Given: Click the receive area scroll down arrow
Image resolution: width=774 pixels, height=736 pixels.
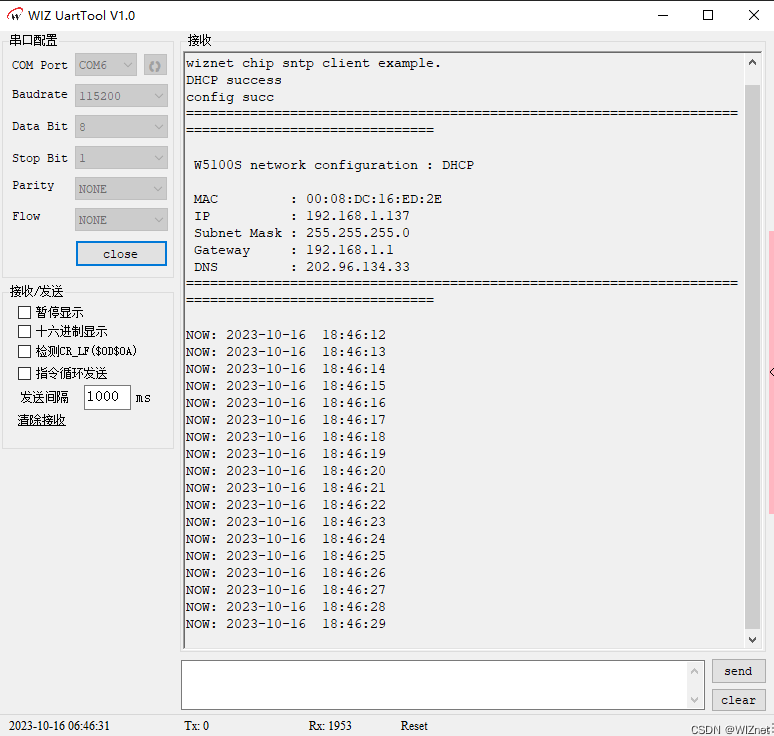Looking at the screenshot, I should point(752,640).
